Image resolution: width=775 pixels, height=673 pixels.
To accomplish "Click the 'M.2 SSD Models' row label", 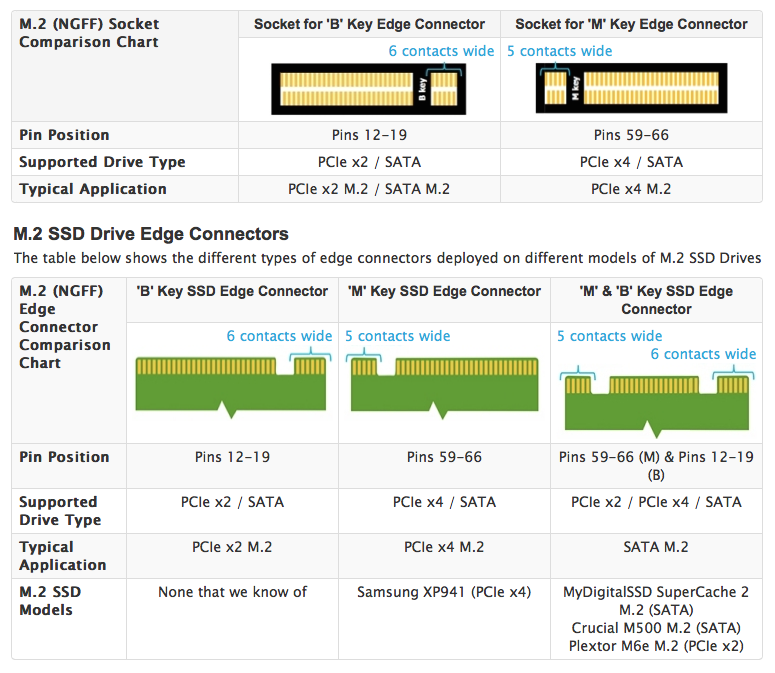I will (50, 601).
